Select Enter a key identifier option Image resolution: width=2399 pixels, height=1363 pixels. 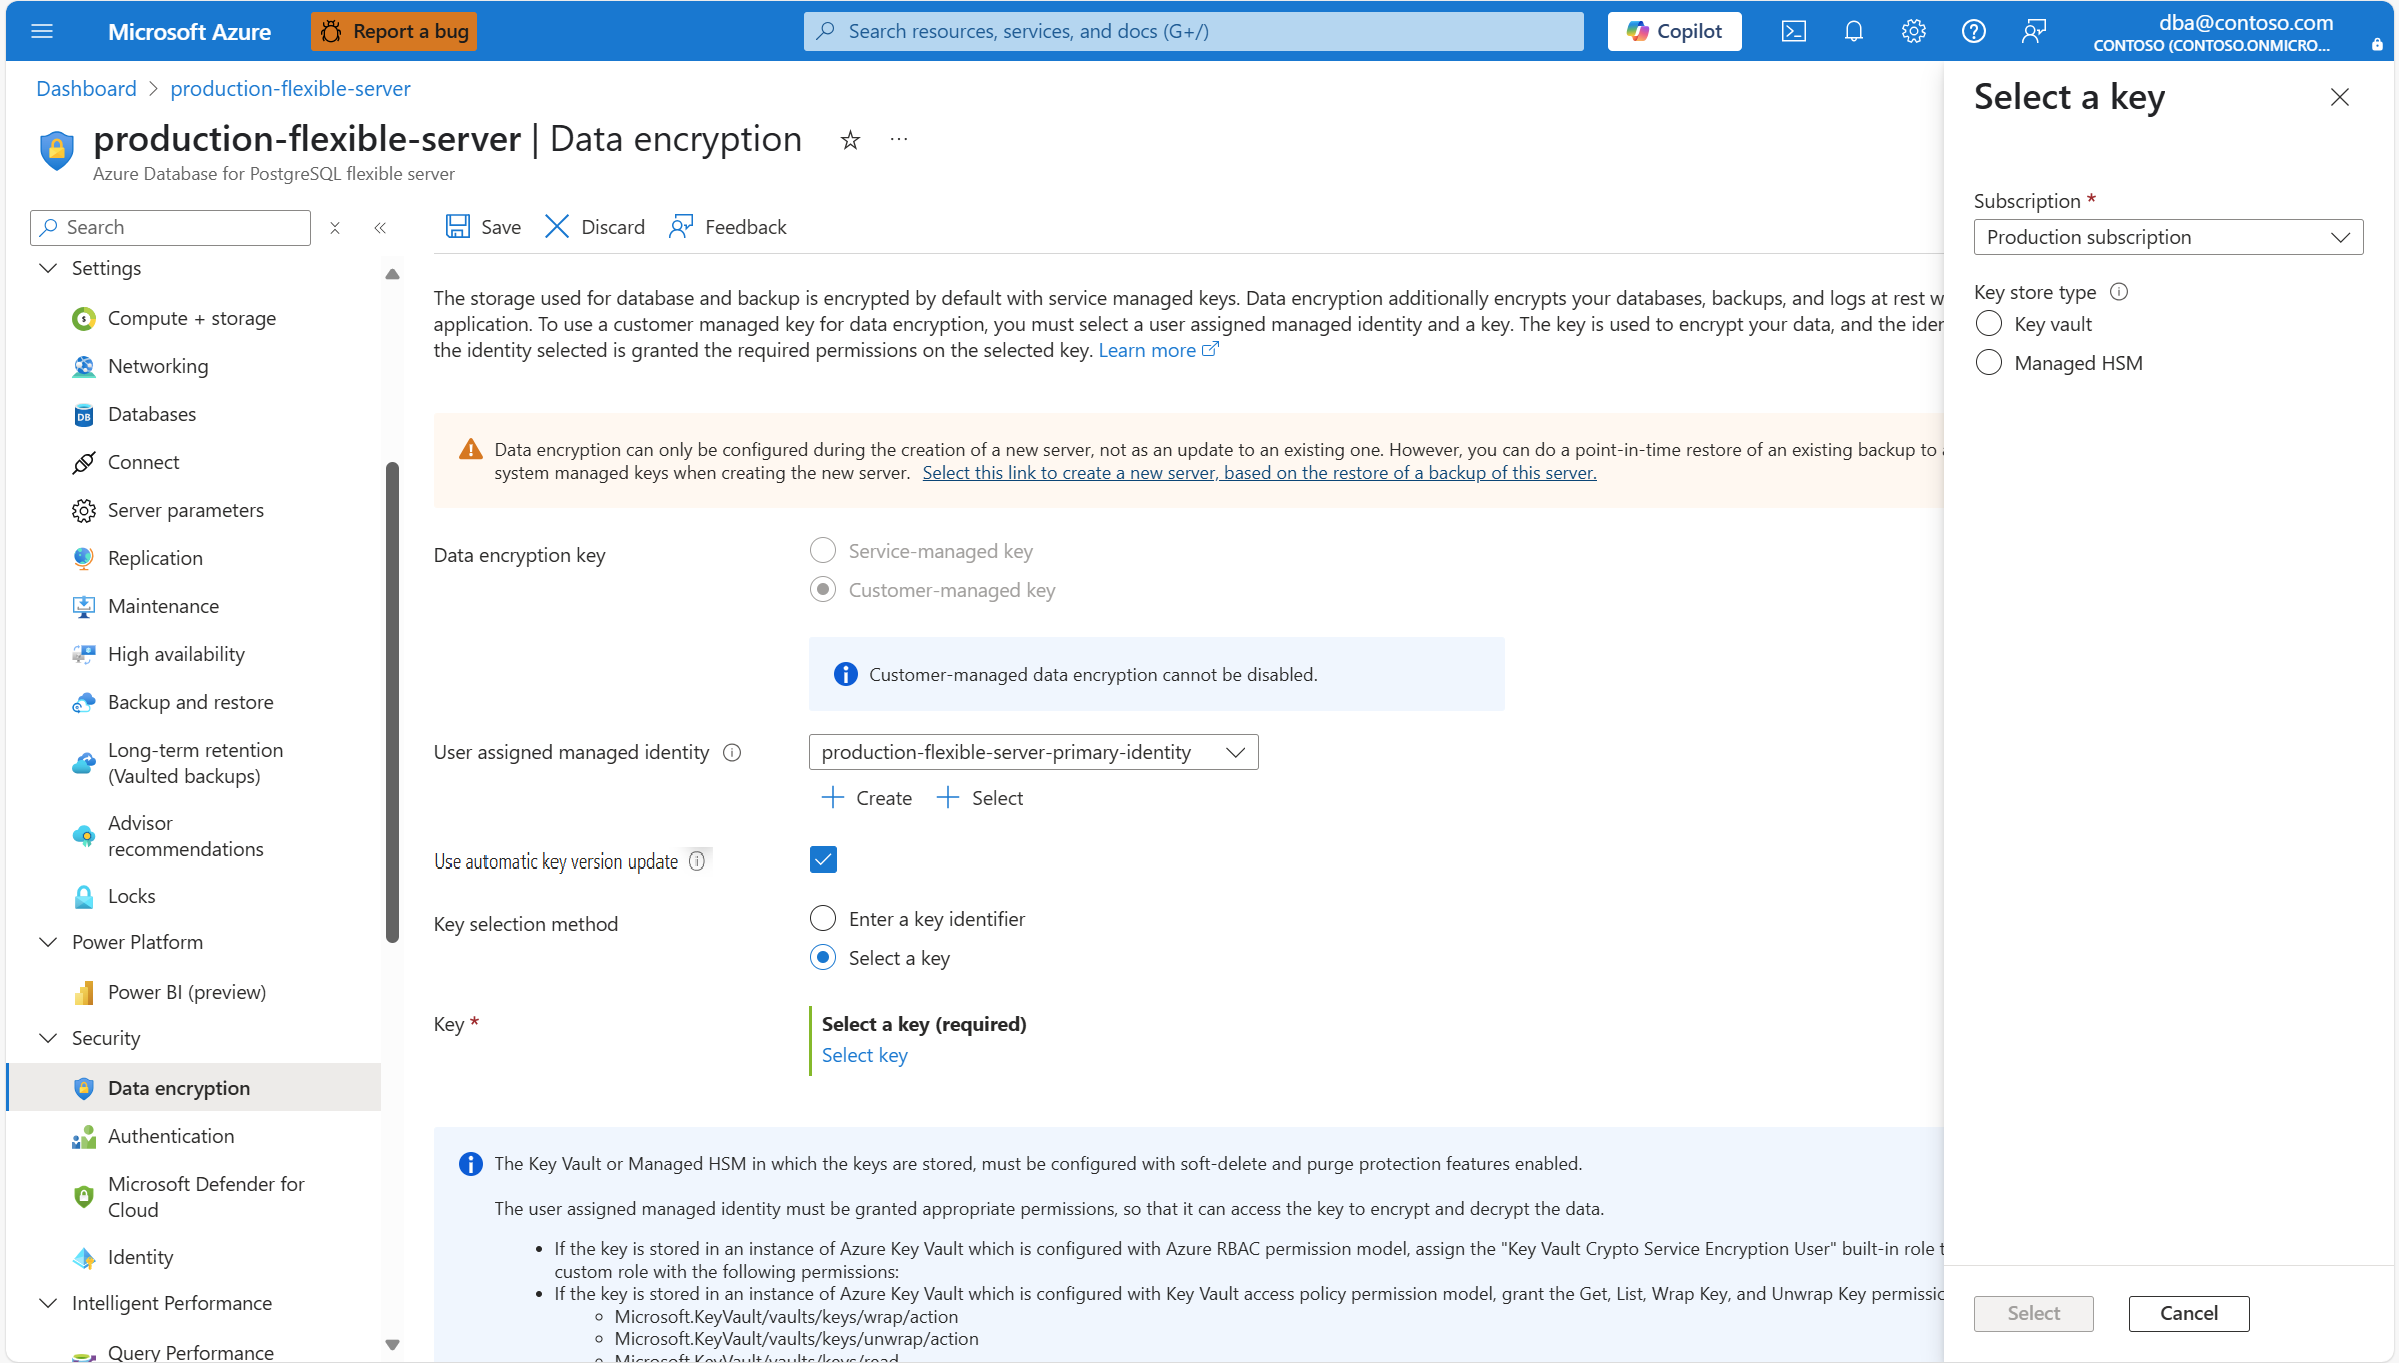[823, 918]
